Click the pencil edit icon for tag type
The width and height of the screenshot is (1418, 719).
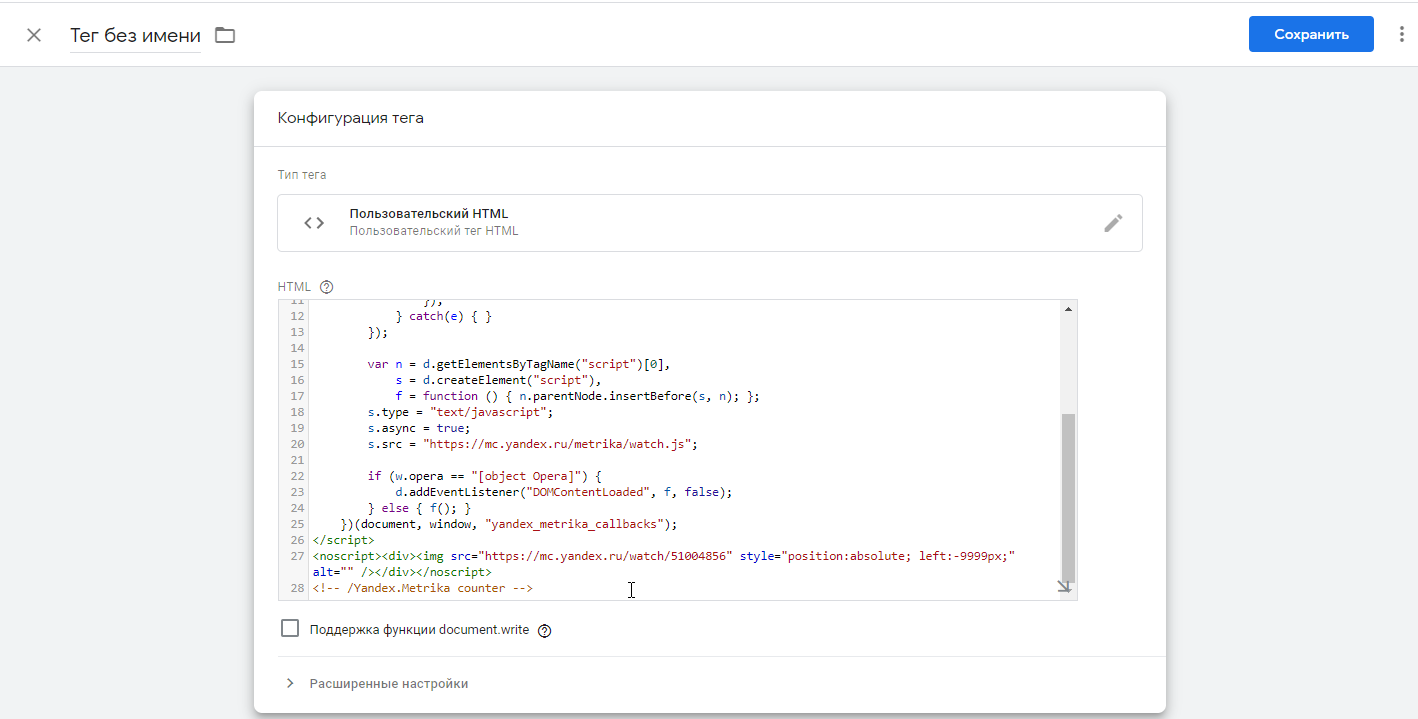pyautogui.click(x=1113, y=223)
